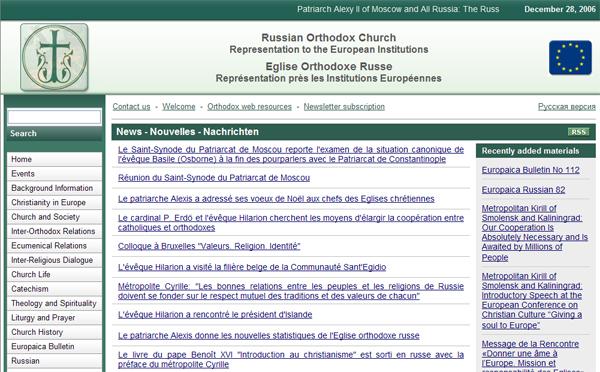Screen dimensions: 600x372
Task: Select Background Information in sidebar
Action: (54, 188)
